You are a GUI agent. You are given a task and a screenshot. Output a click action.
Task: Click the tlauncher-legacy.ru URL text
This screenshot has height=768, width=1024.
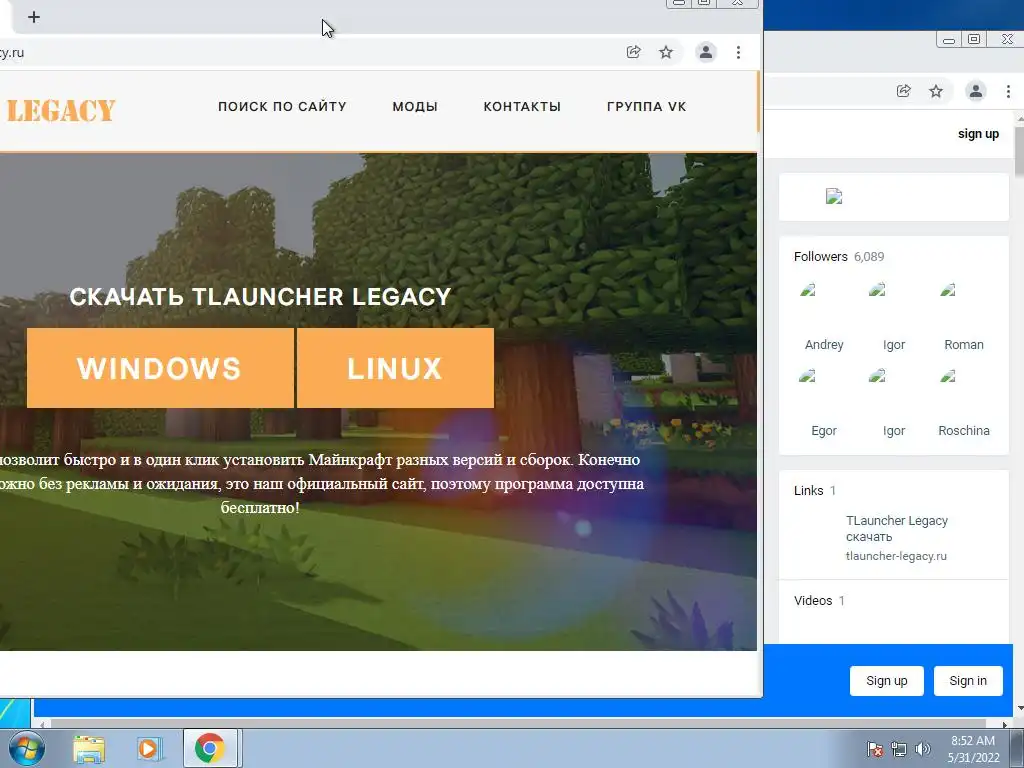(896, 556)
